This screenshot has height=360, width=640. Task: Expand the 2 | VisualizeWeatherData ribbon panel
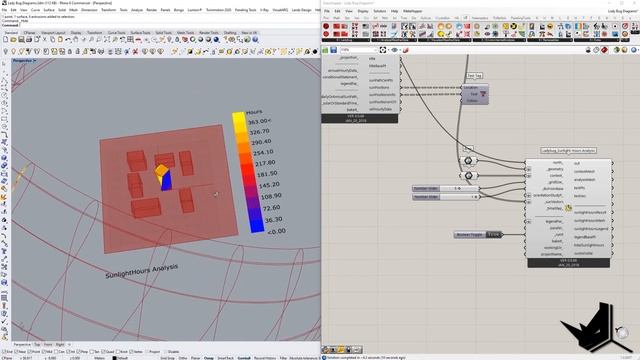coord(445,40)
